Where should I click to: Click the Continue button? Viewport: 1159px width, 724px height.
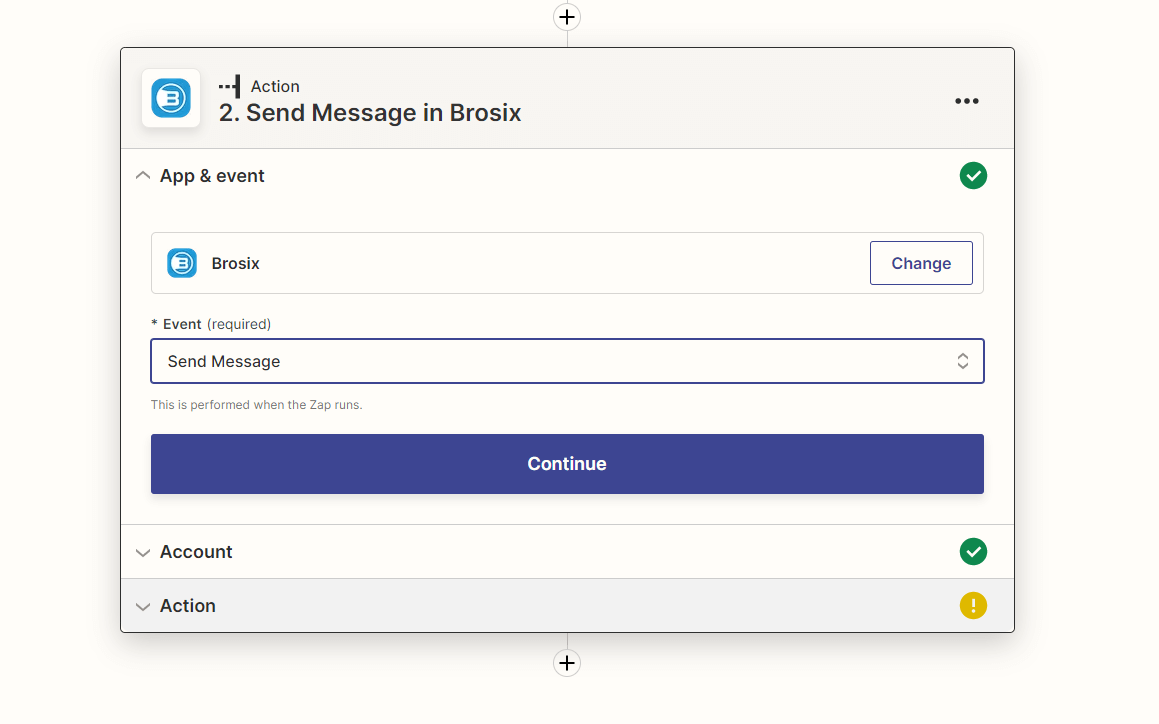(567, 464)
